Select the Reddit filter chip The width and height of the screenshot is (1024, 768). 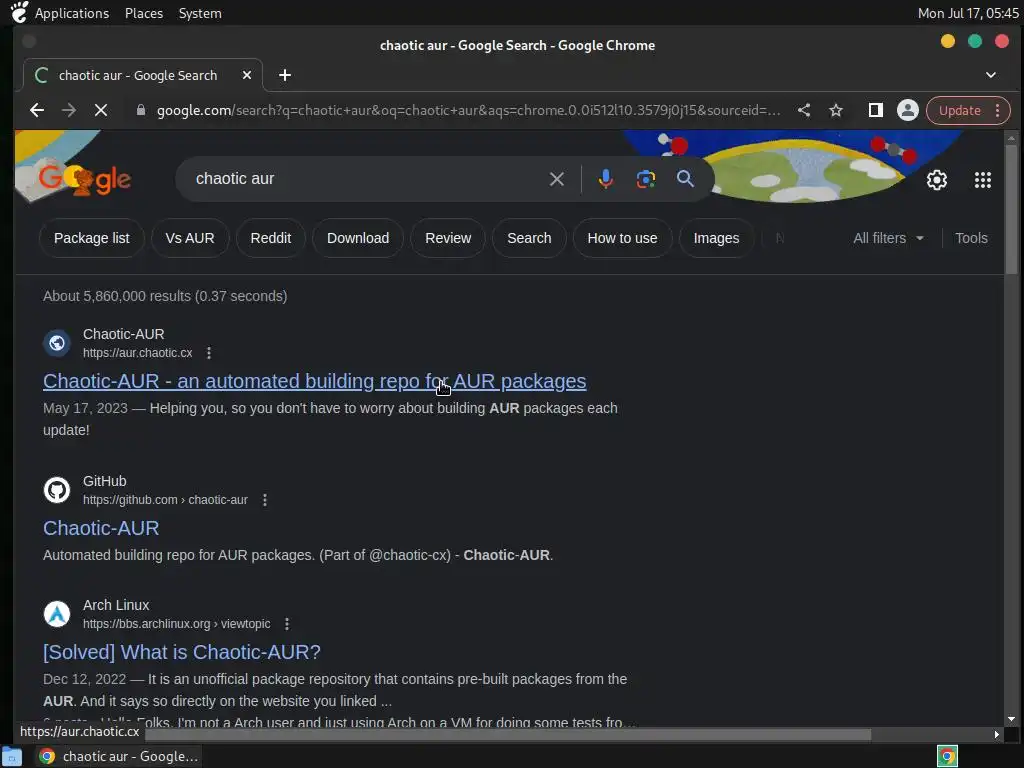[x=270, y=238]
